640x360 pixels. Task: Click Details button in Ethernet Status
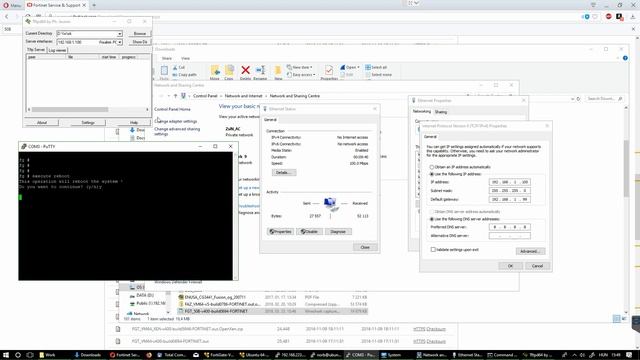[284, 173]
